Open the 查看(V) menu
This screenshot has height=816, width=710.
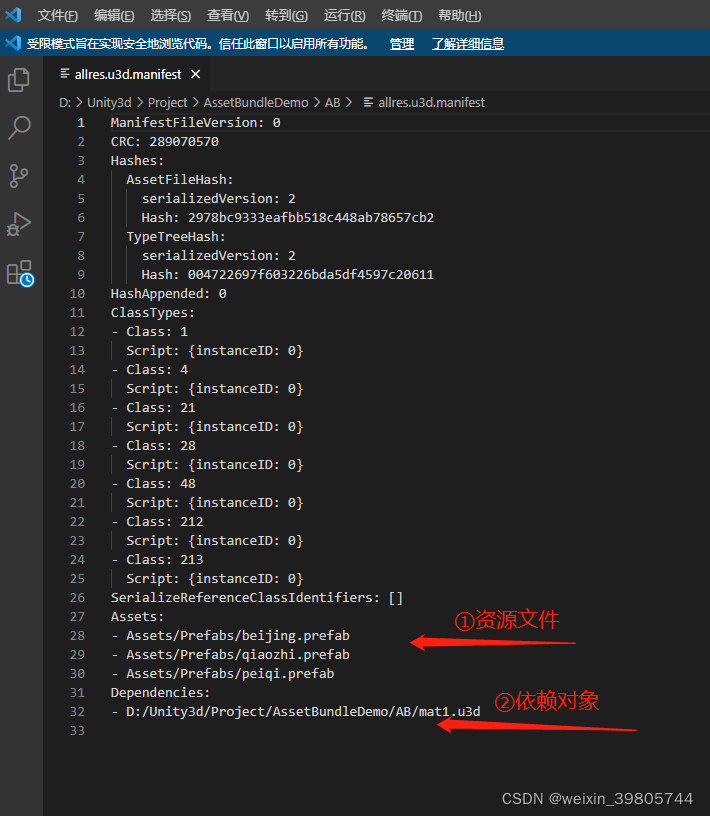click(227, 16)
